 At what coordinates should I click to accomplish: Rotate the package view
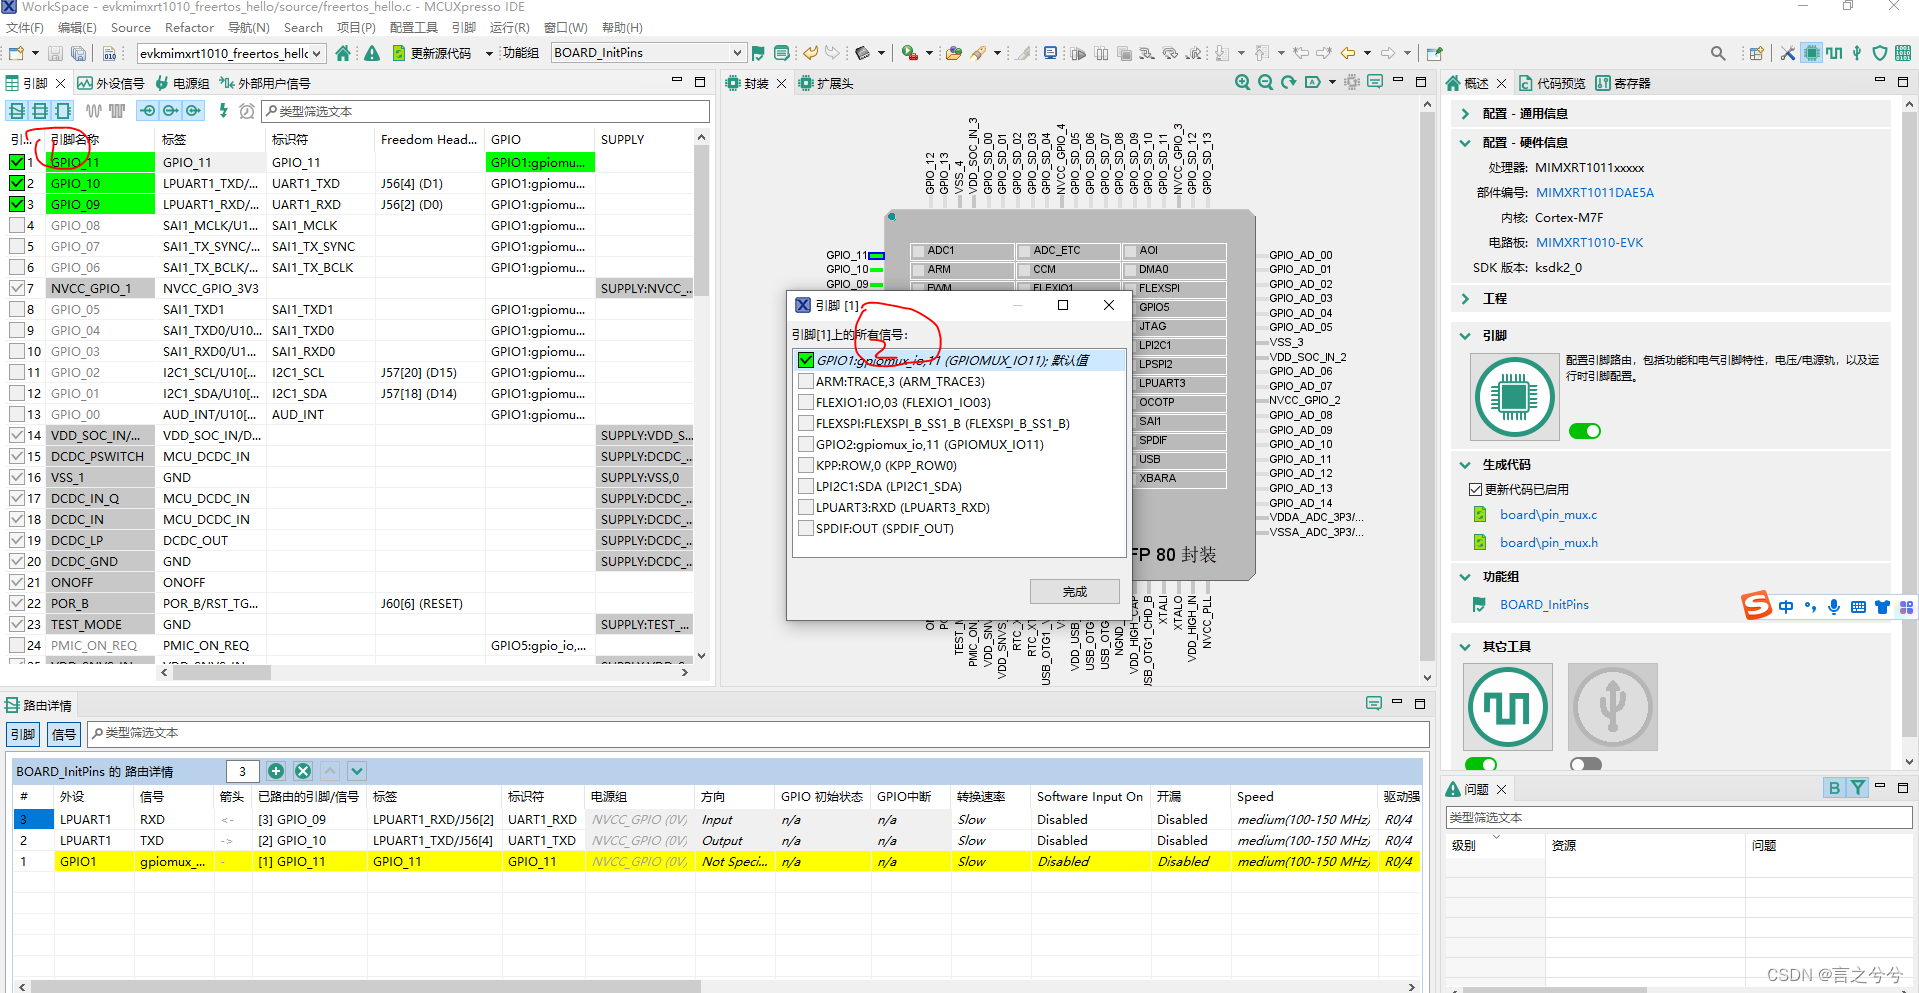(x=1289, y=83)
